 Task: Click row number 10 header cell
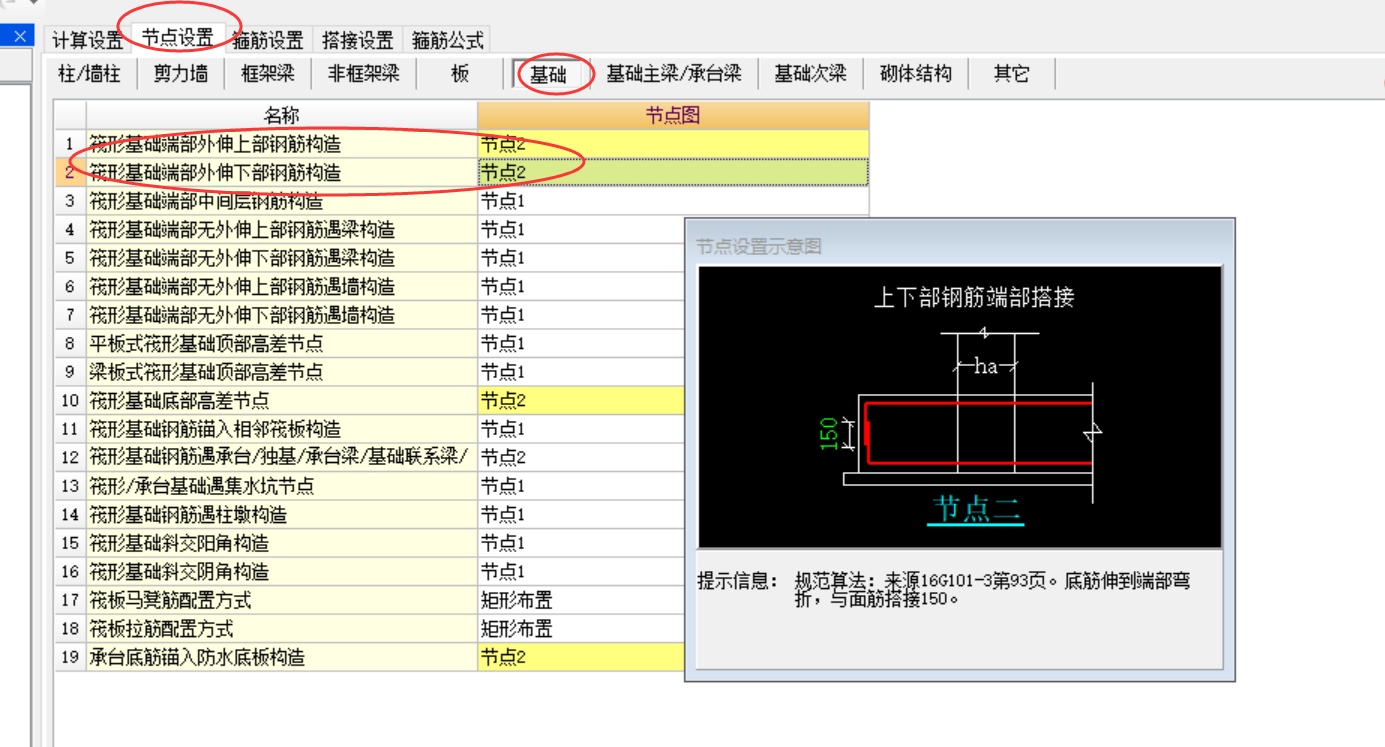coord(70,401)
